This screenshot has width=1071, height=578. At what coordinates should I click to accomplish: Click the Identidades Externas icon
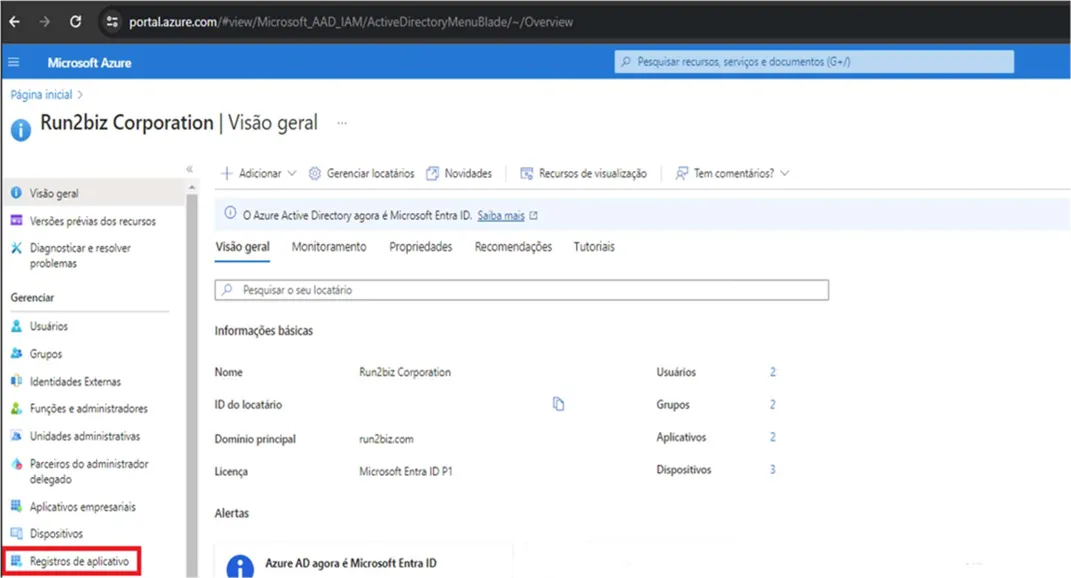16,381
